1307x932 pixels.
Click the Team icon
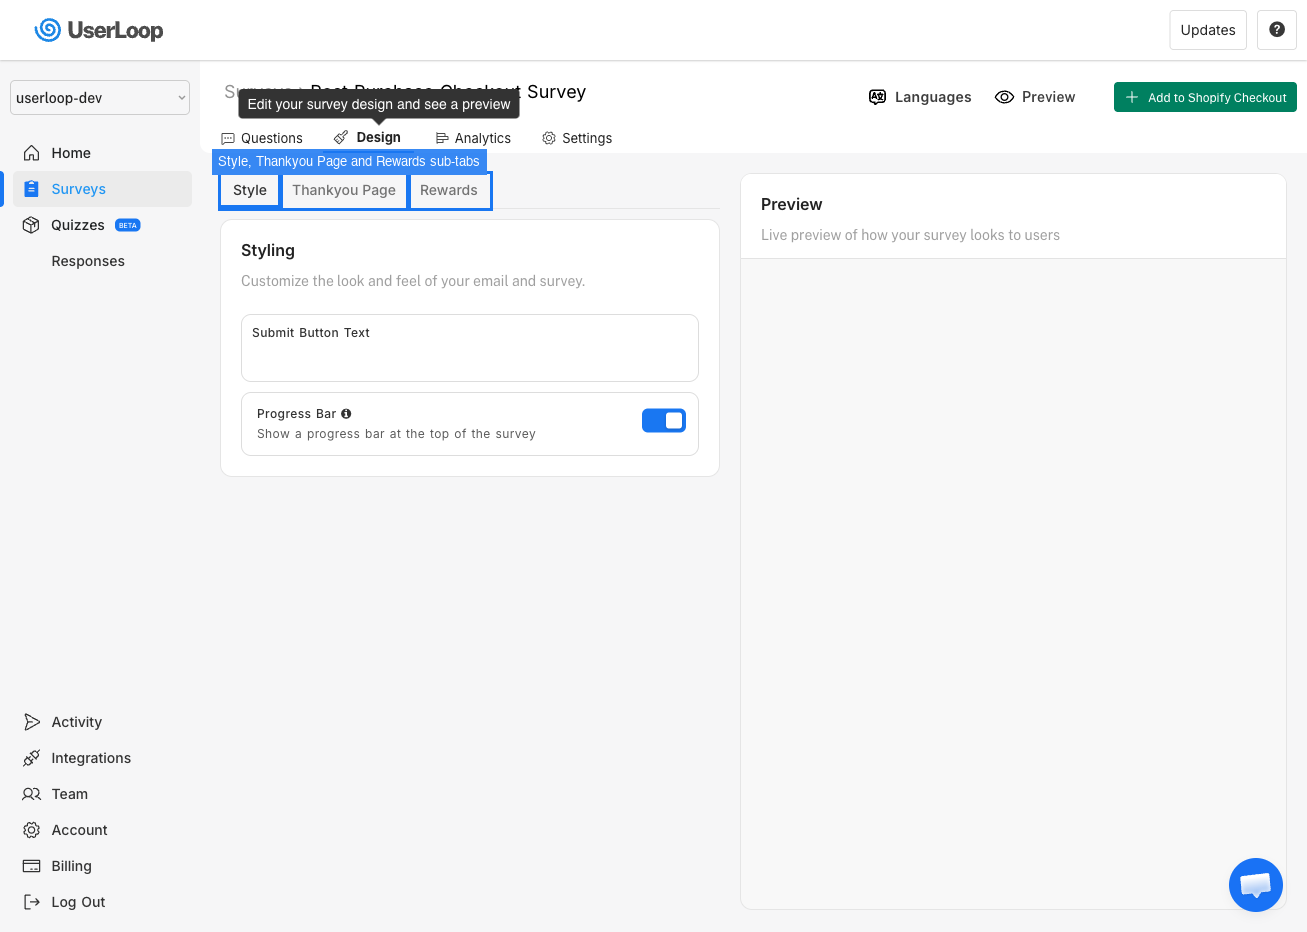(33, 793)
